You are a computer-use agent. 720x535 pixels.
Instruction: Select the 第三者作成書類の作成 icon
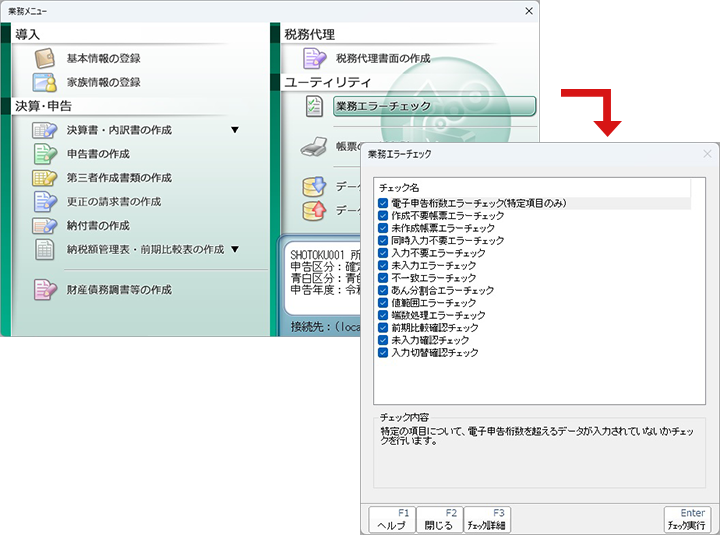45,178
